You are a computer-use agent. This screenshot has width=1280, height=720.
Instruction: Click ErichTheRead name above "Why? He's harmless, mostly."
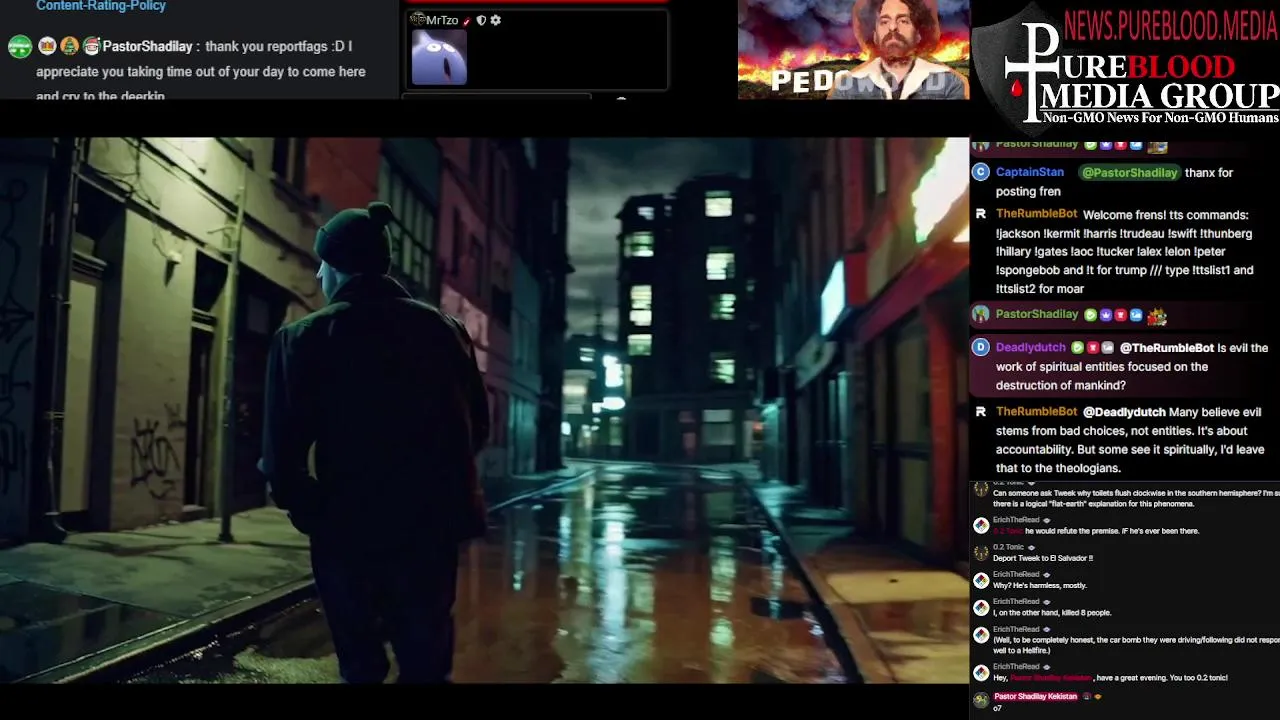(1016, 575)
